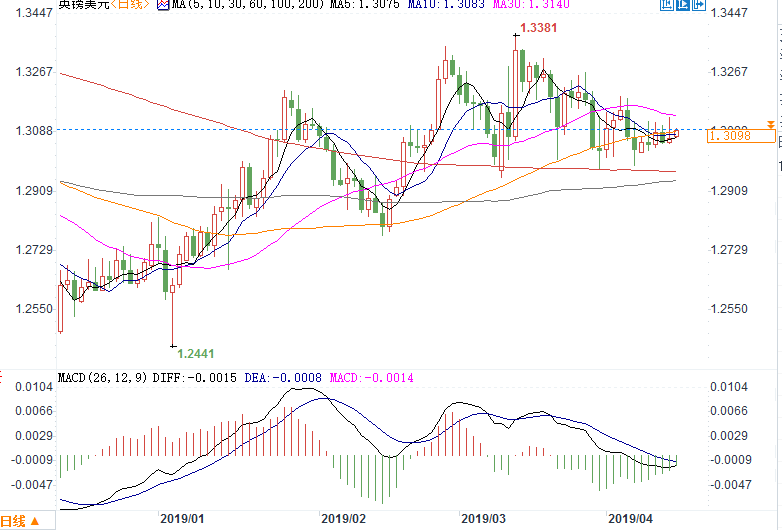Click the chart icon with solid right arrow
Screen dimensions: 782x530
pos(699,5)
